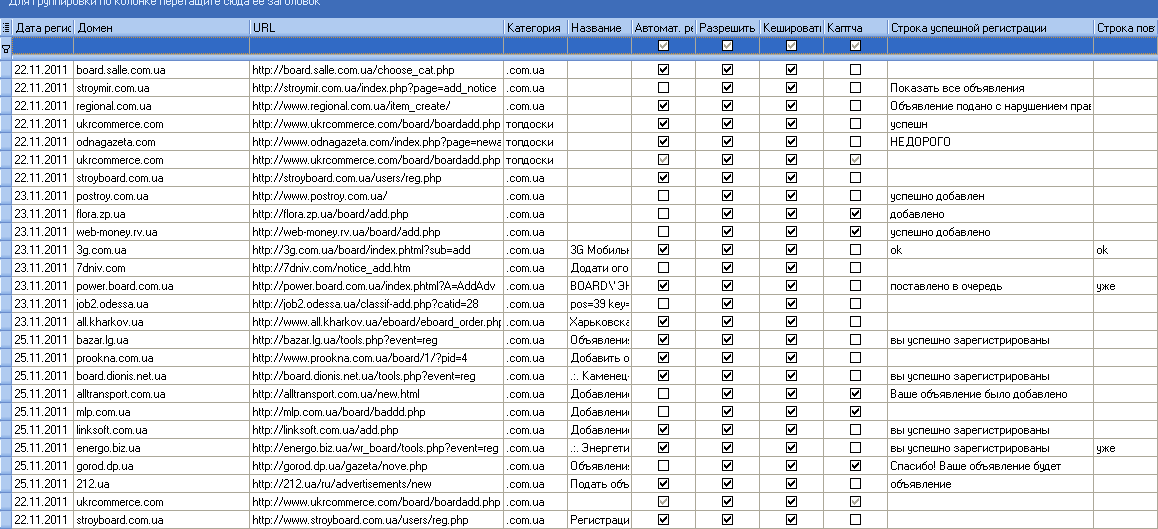
Task: Enable Автомат. checkbox for stroymir.com.ua row
Action: point(663,88)
